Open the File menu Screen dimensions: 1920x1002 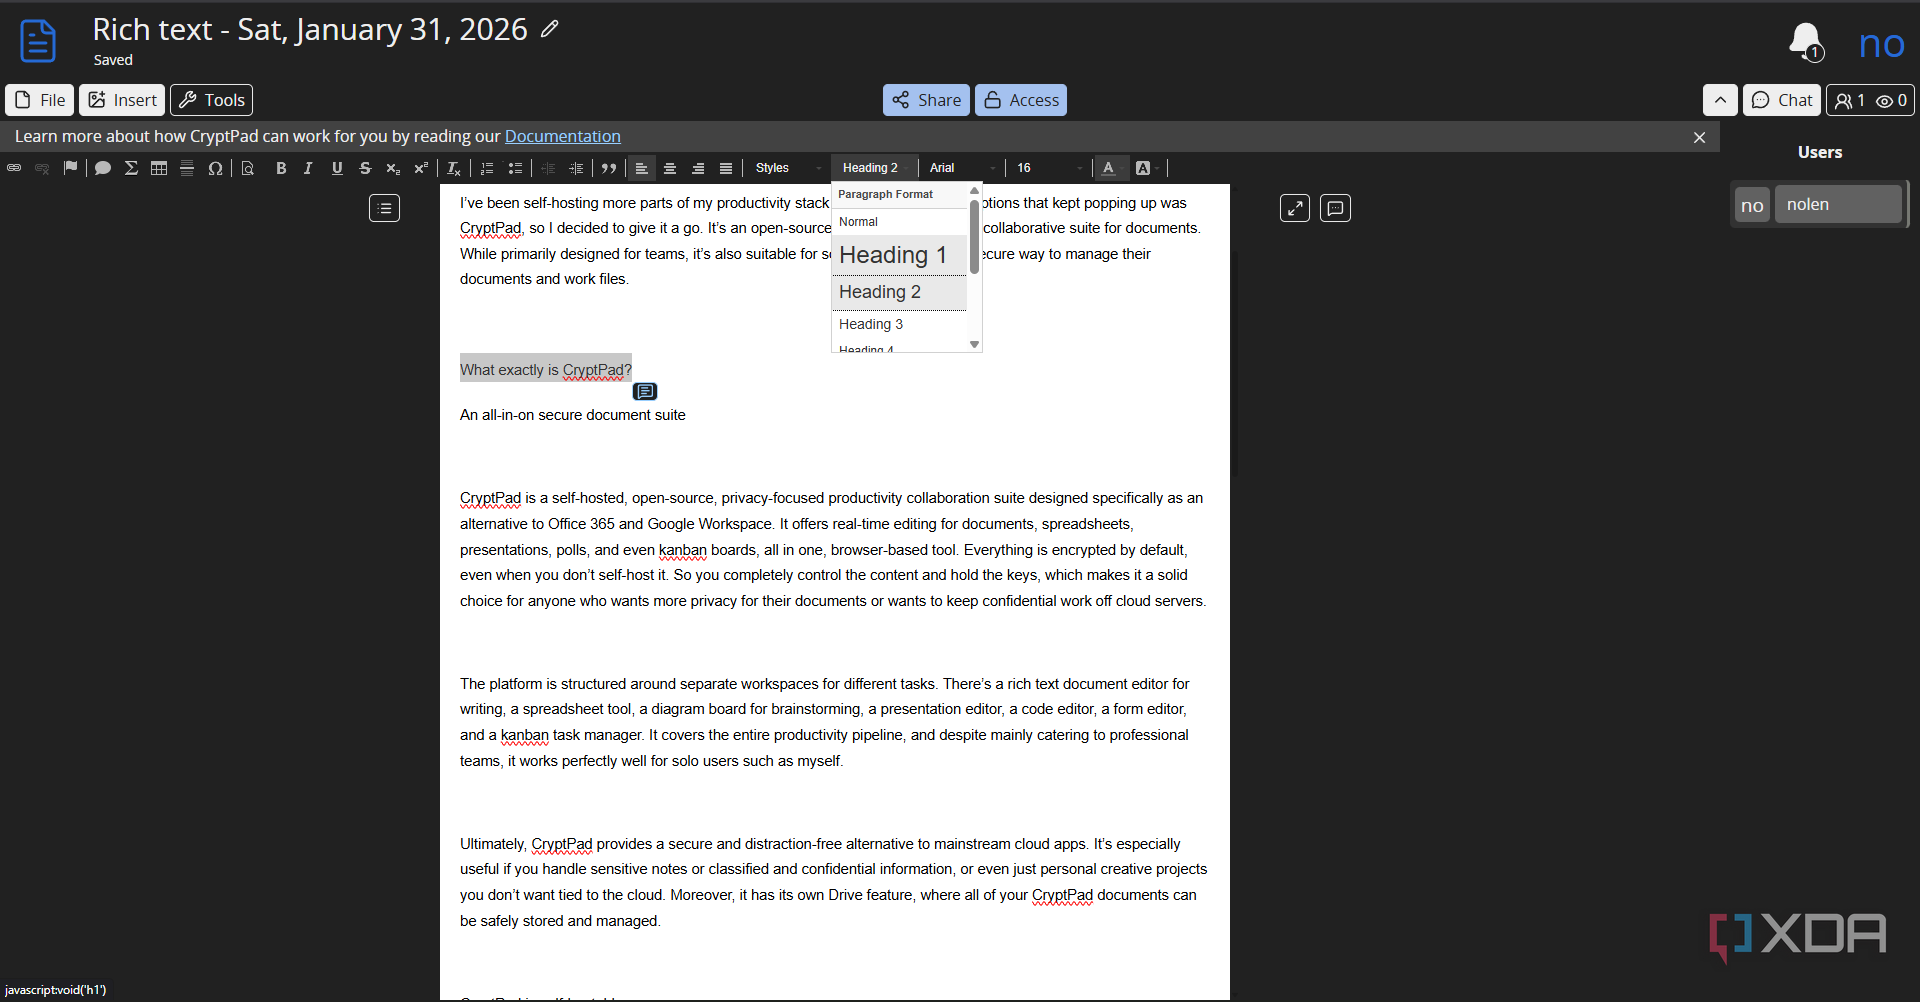pyautogui.click(x=40, y=100)
